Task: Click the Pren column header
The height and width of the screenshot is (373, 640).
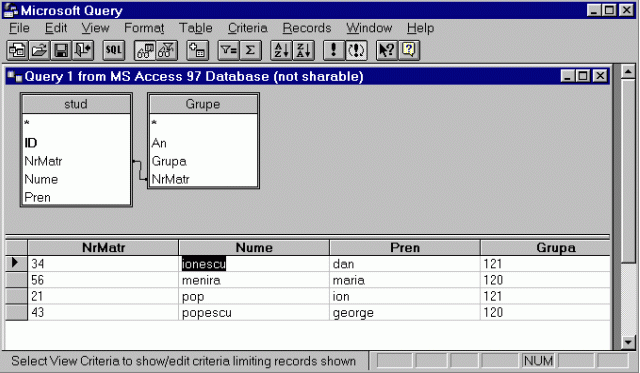Action: pyautogui.click(x=405, y=248)
